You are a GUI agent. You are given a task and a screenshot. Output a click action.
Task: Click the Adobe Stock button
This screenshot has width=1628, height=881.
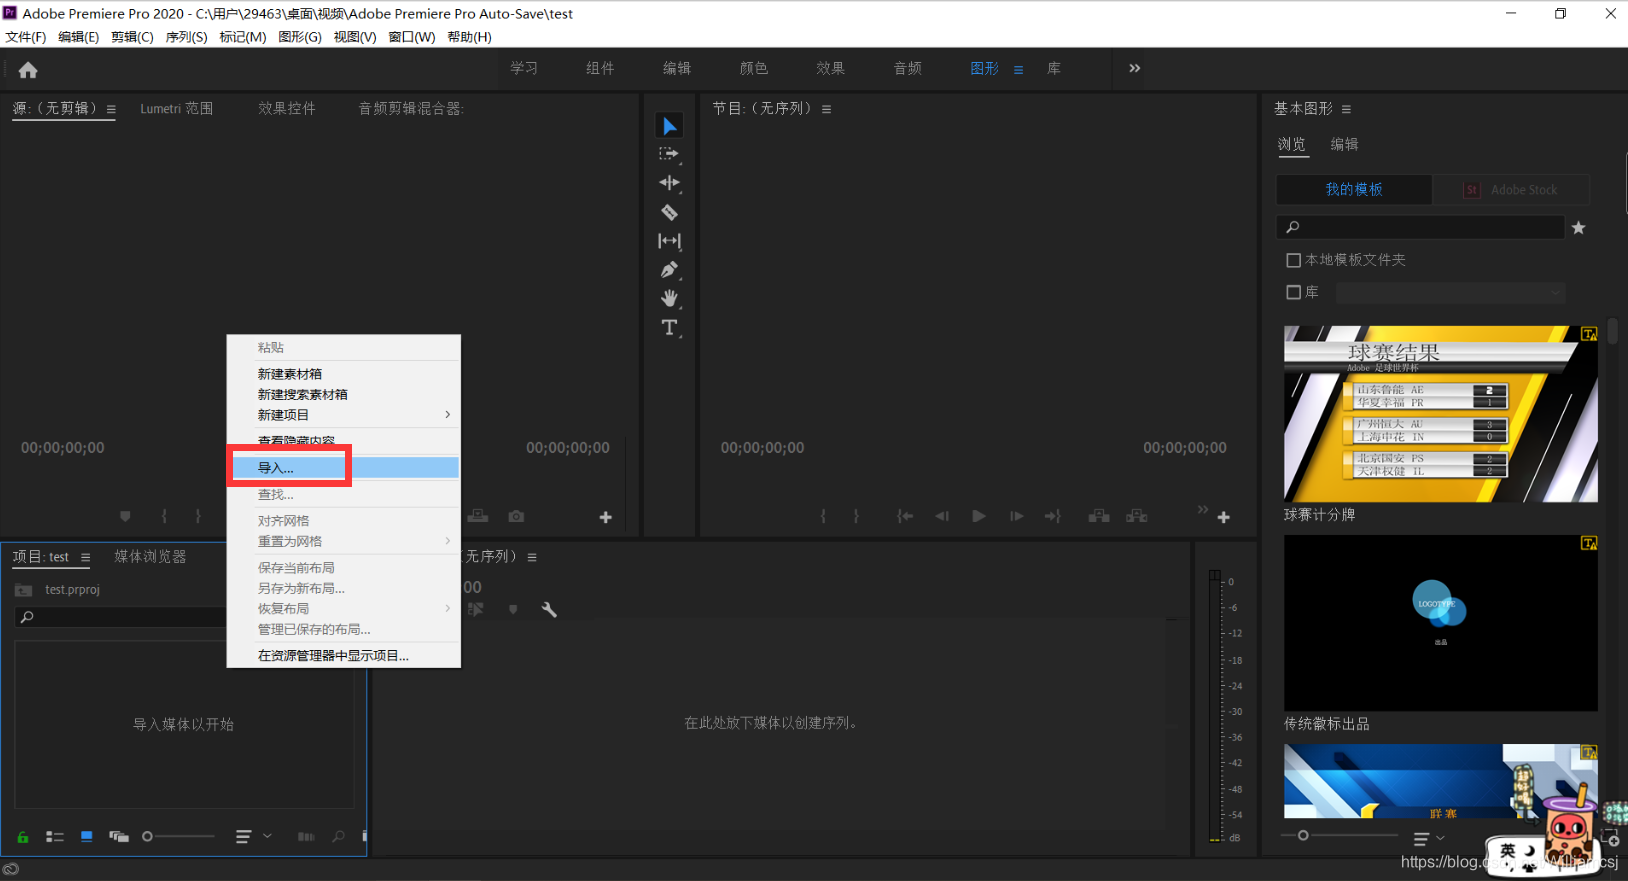[1511, 189]
